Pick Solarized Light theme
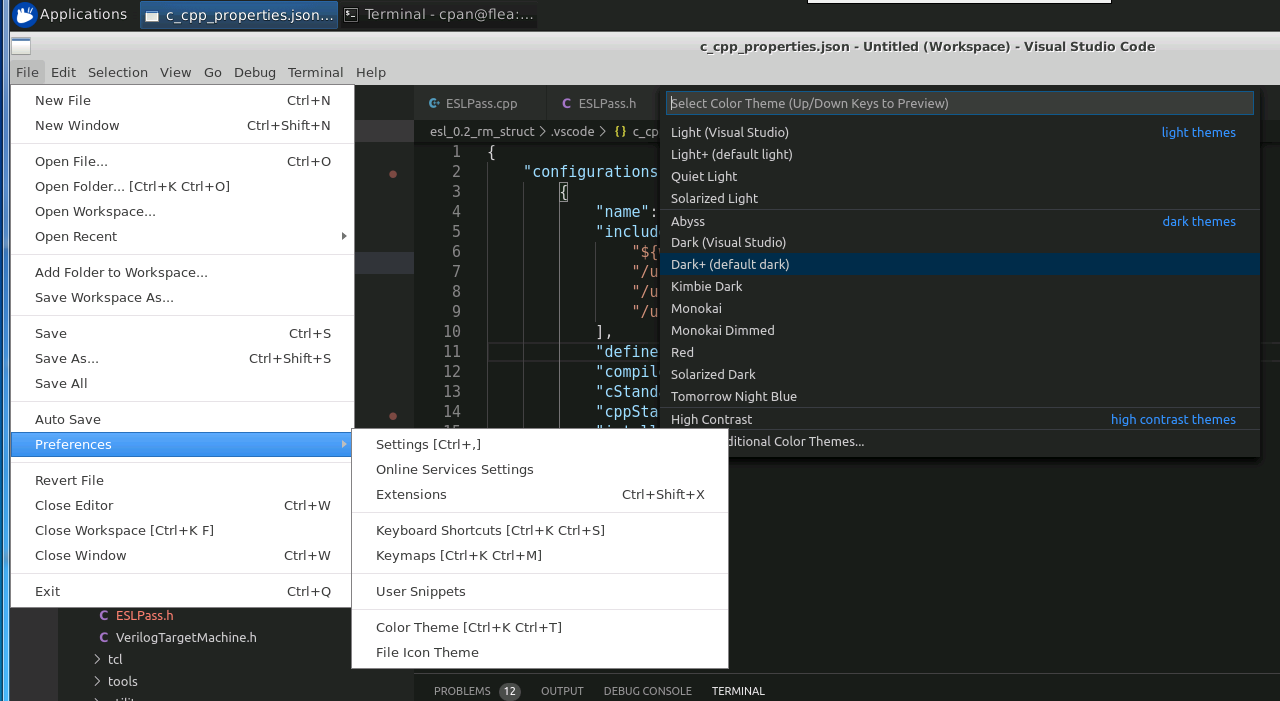 pos(960,198)
